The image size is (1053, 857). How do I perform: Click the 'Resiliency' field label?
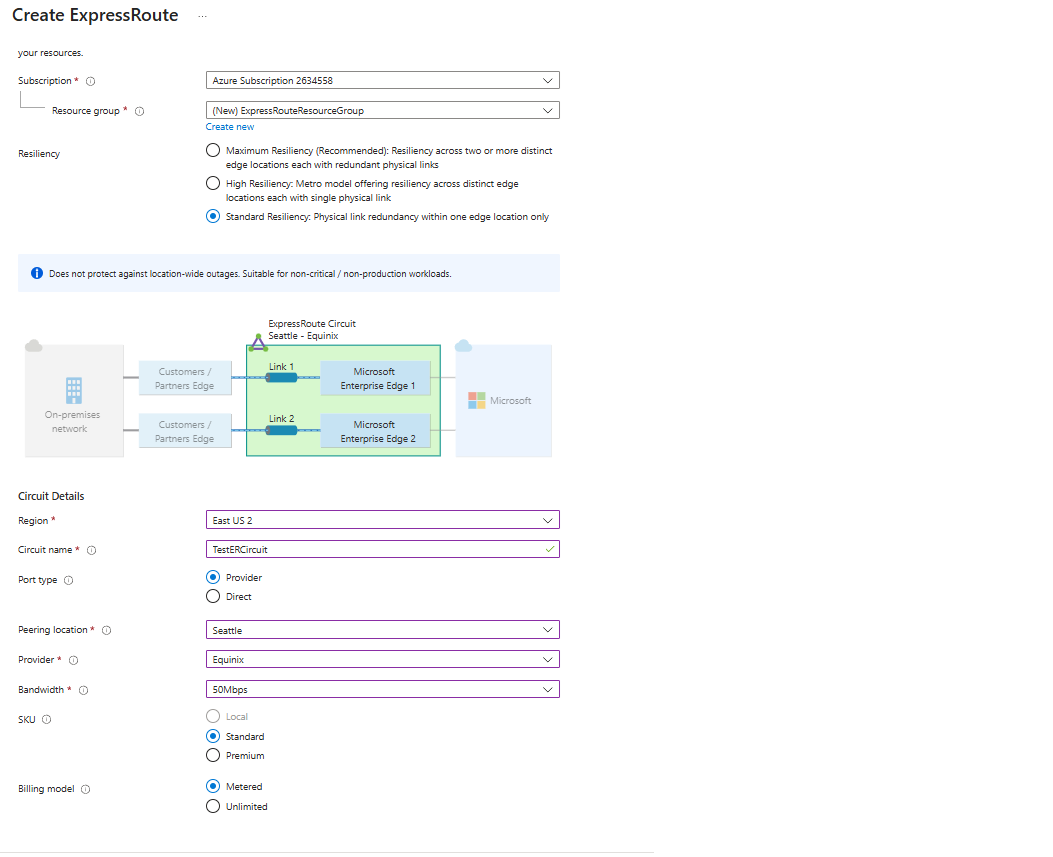click(39, 154)
